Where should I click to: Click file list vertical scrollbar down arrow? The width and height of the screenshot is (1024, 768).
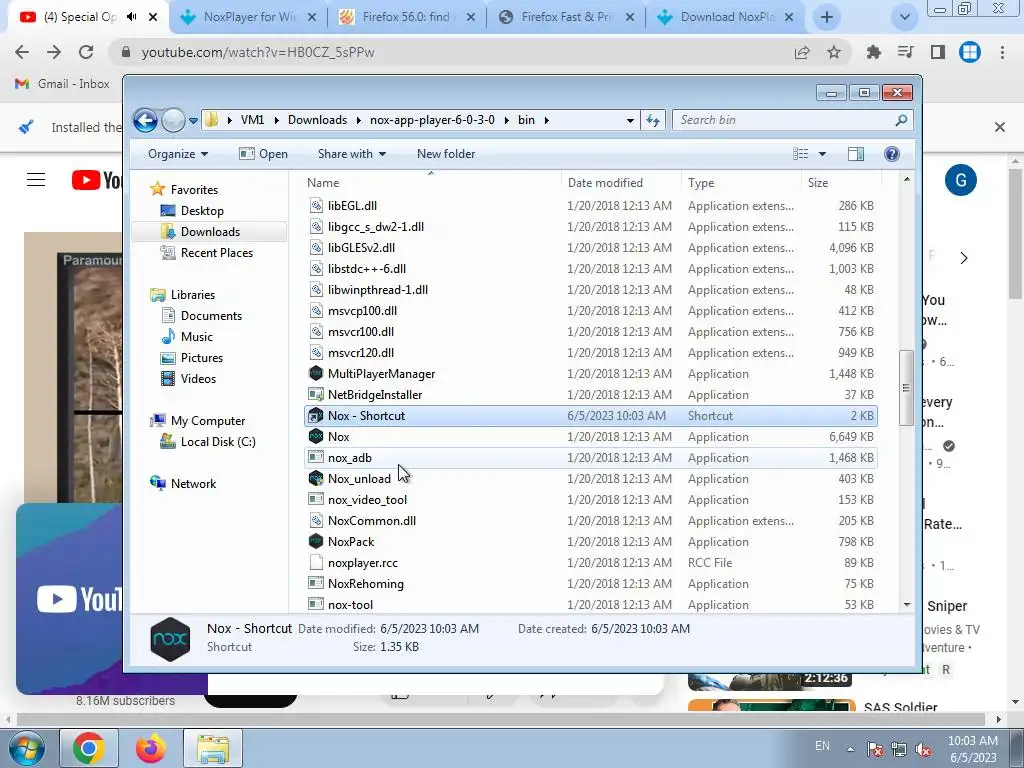coord(906,605)
